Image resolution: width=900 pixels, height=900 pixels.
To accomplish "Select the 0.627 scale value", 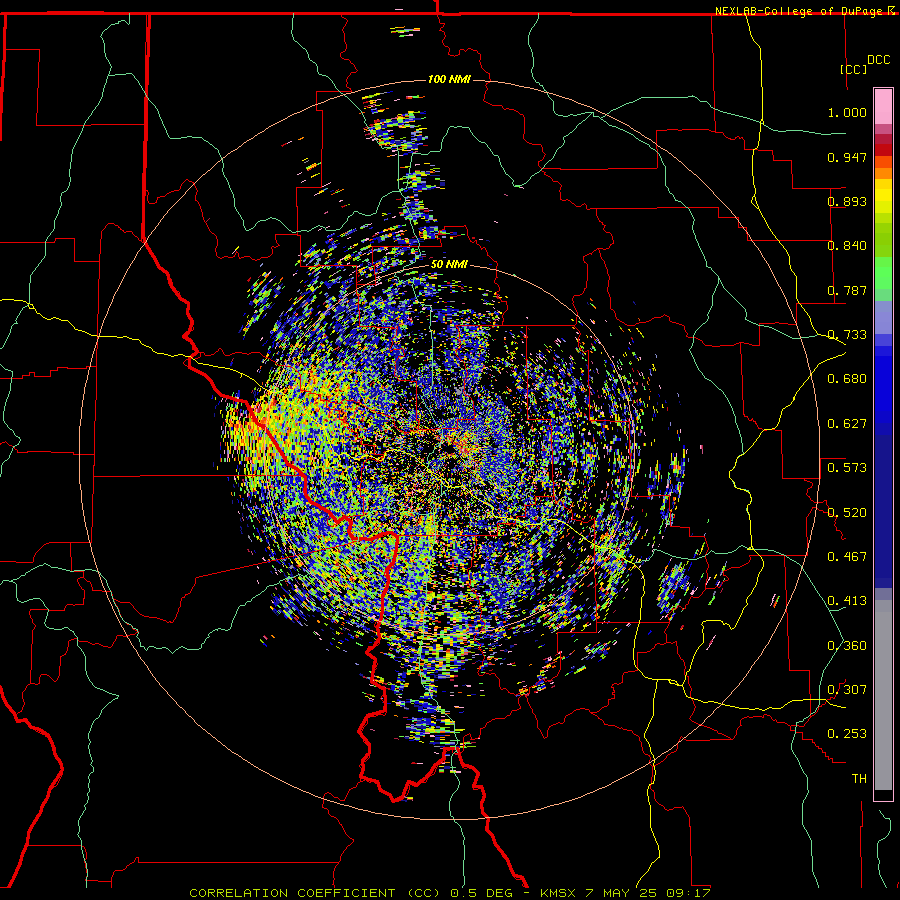I will point(847,424).
